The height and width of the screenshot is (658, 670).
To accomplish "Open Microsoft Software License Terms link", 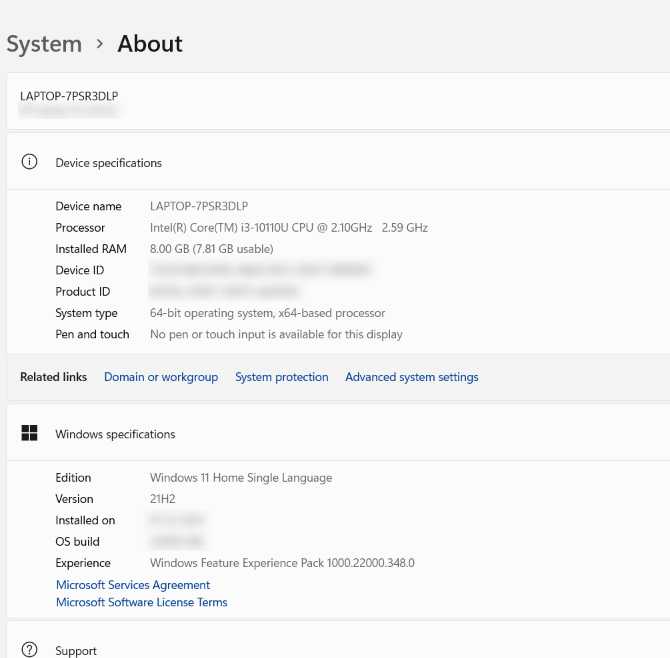I will click(141, 602).
